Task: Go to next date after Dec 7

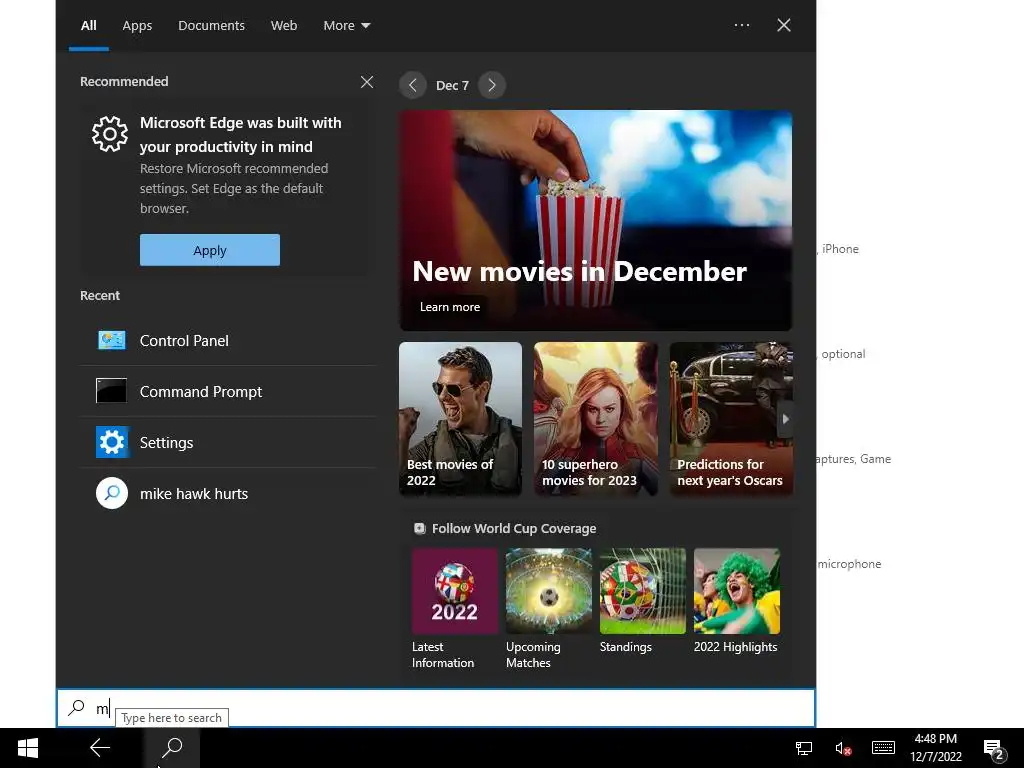Action: click(x=492, y=85)
